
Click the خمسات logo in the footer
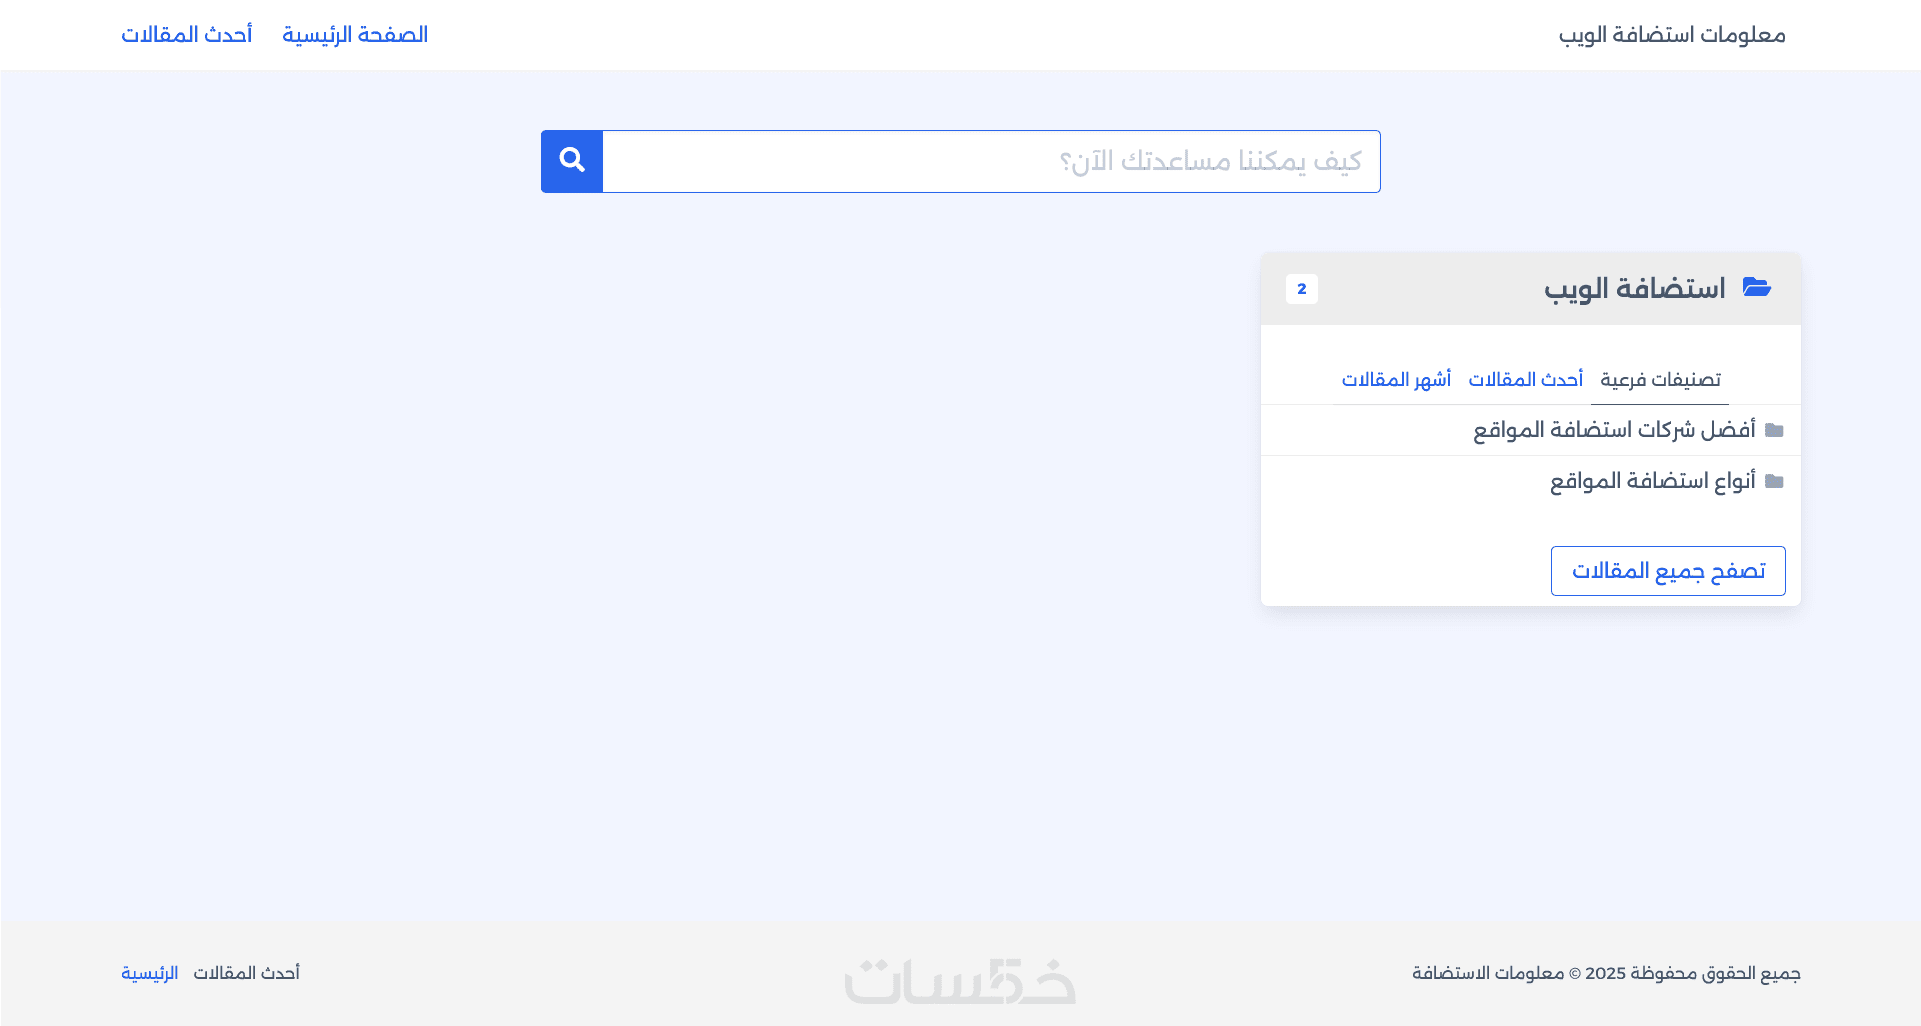tap(960, 981)
